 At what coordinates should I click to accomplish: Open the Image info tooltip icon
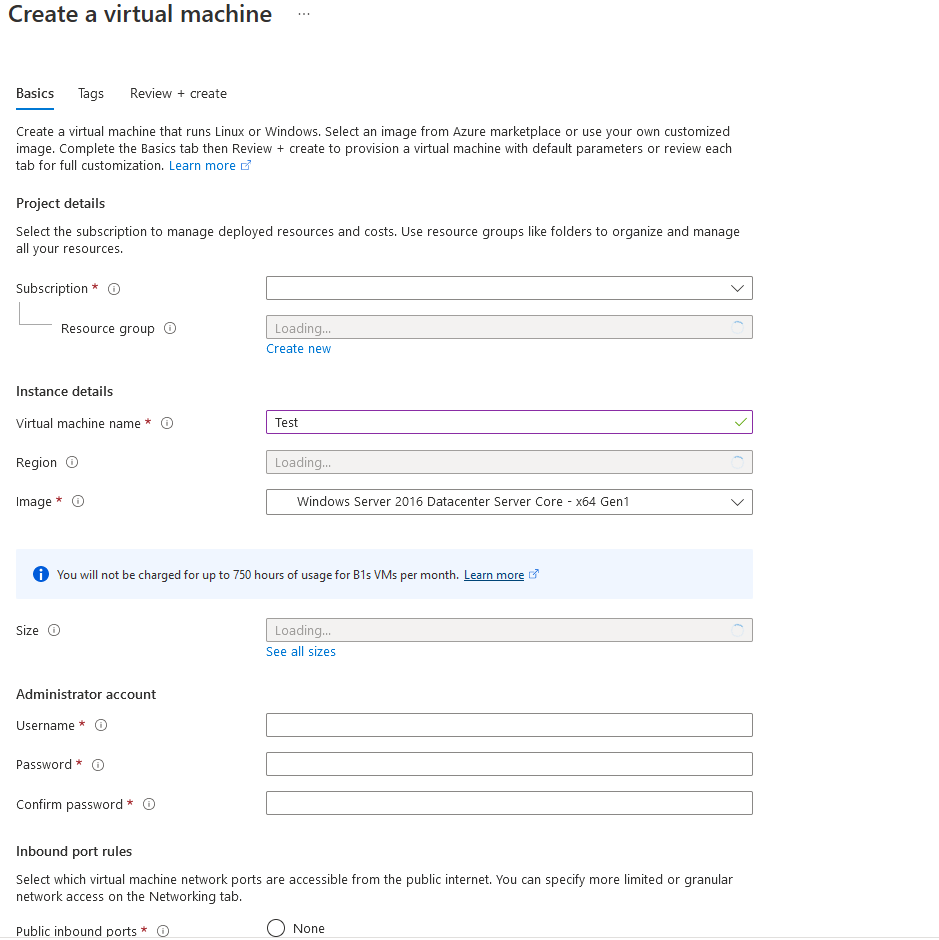[77, 501]
